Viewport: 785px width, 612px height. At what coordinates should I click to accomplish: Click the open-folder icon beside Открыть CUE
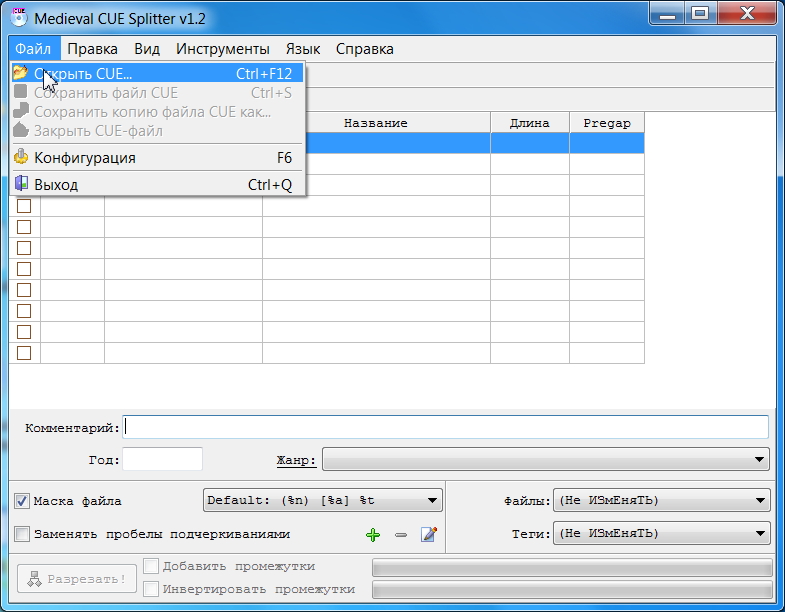coord(21,73)
